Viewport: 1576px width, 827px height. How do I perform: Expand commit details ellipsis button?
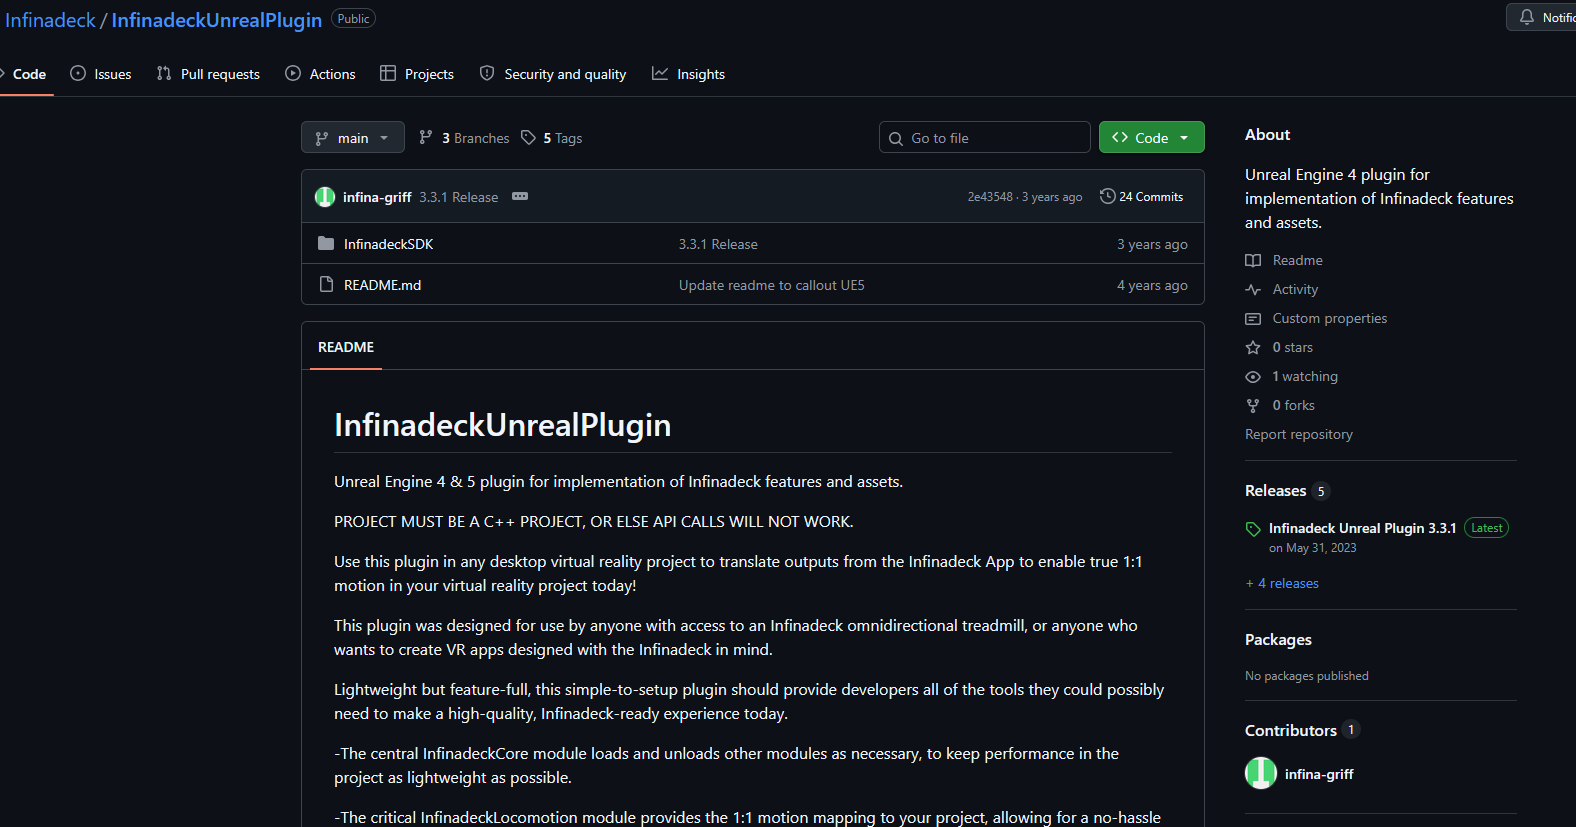[520, 196]
